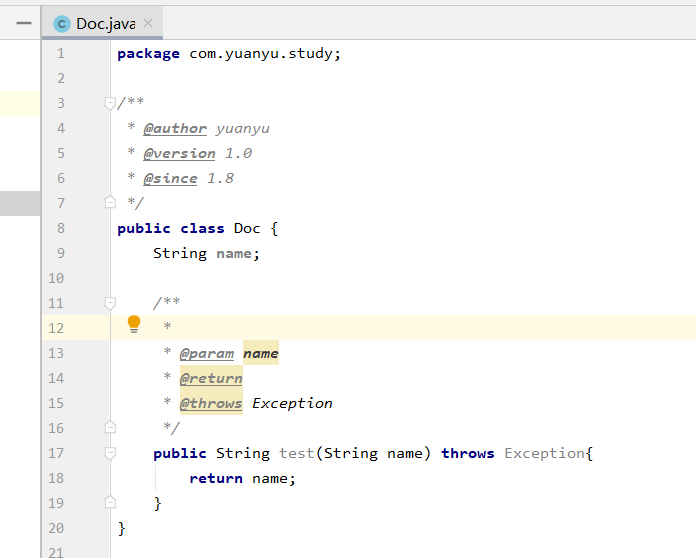This screenshot has width=696, height=558.
Task: Click the public keyword on line 8
Action: pos(144,228)
